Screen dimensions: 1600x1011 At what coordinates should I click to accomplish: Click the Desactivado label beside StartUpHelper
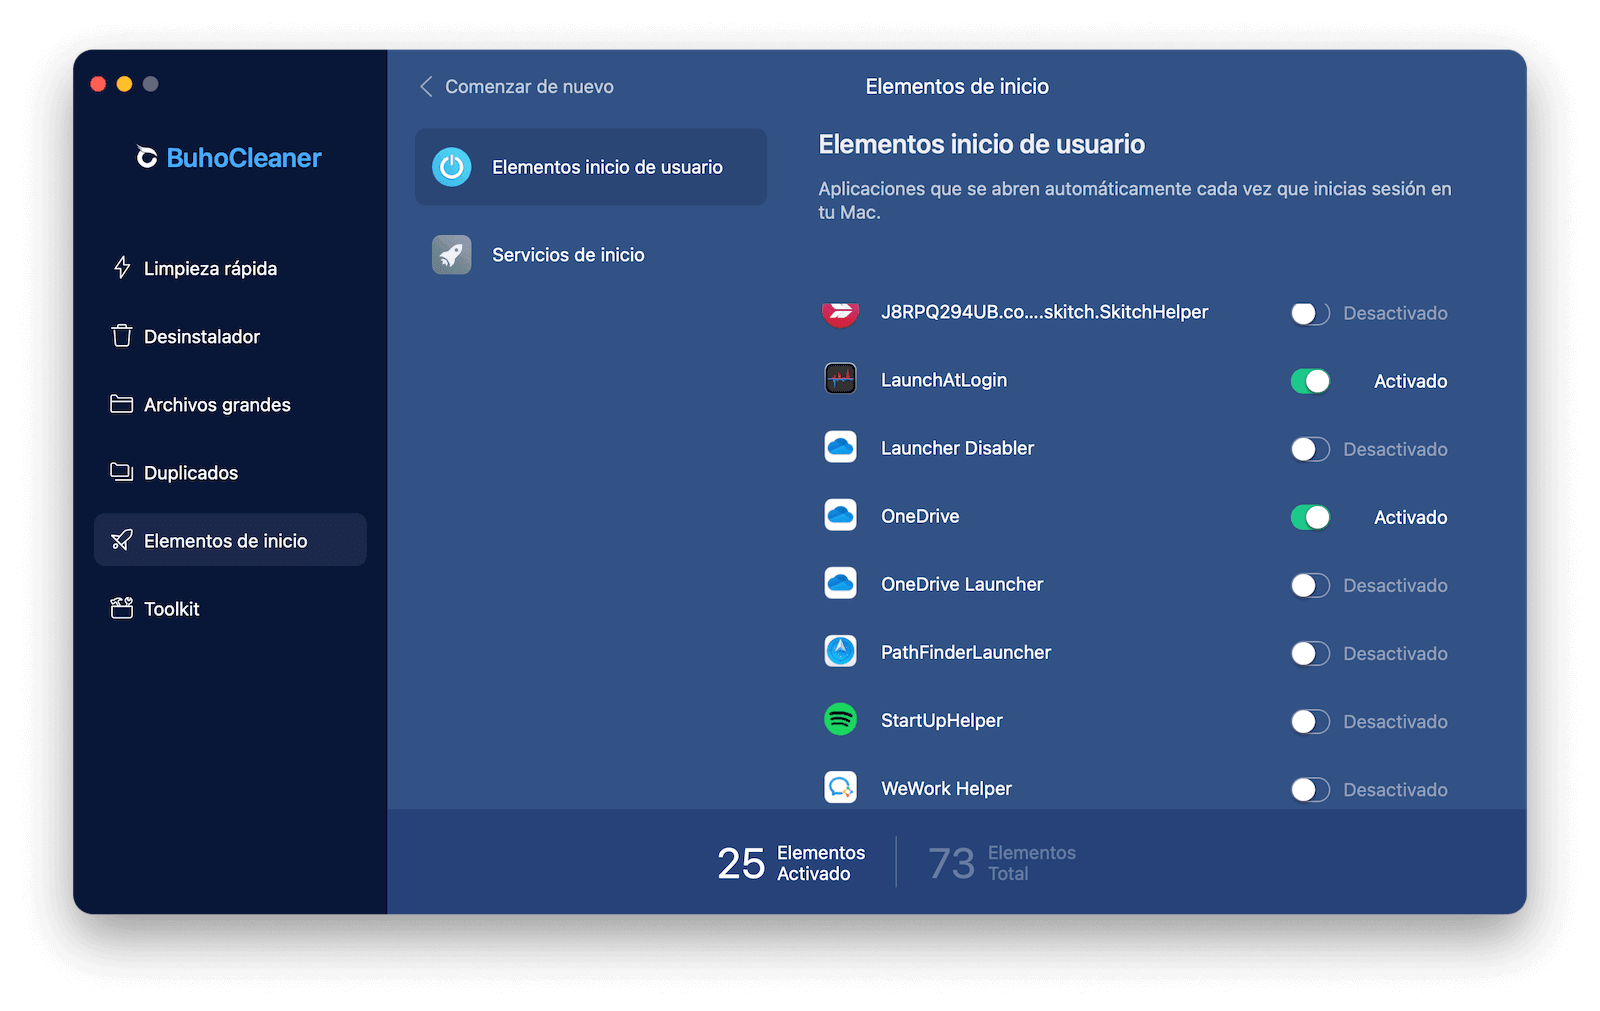pyautogui.click(x=1395, y=721)
